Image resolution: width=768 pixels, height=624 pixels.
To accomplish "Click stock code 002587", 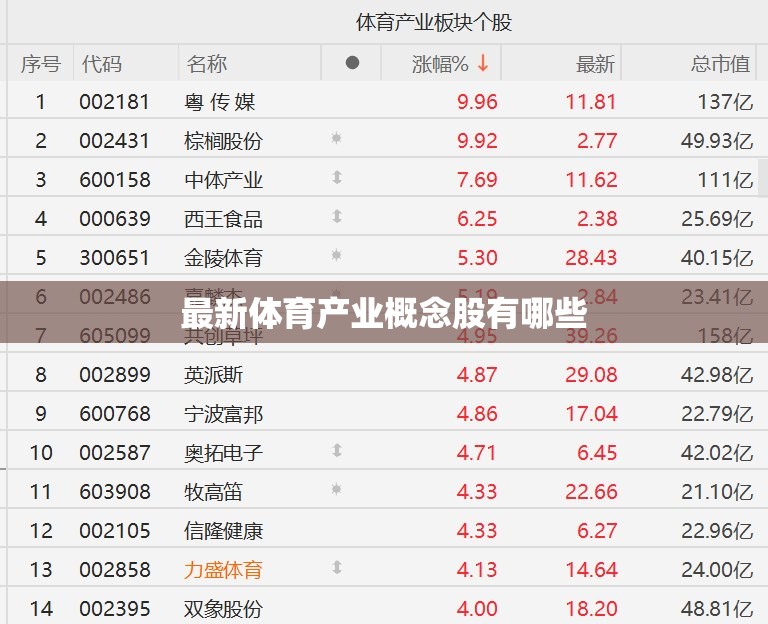I will coord(115,453).
